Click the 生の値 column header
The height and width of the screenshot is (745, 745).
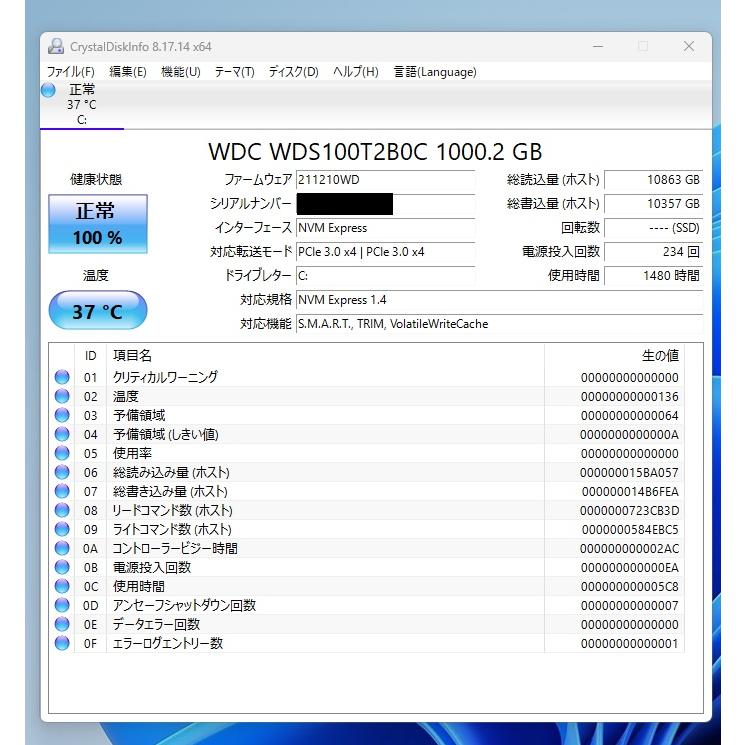614,355
